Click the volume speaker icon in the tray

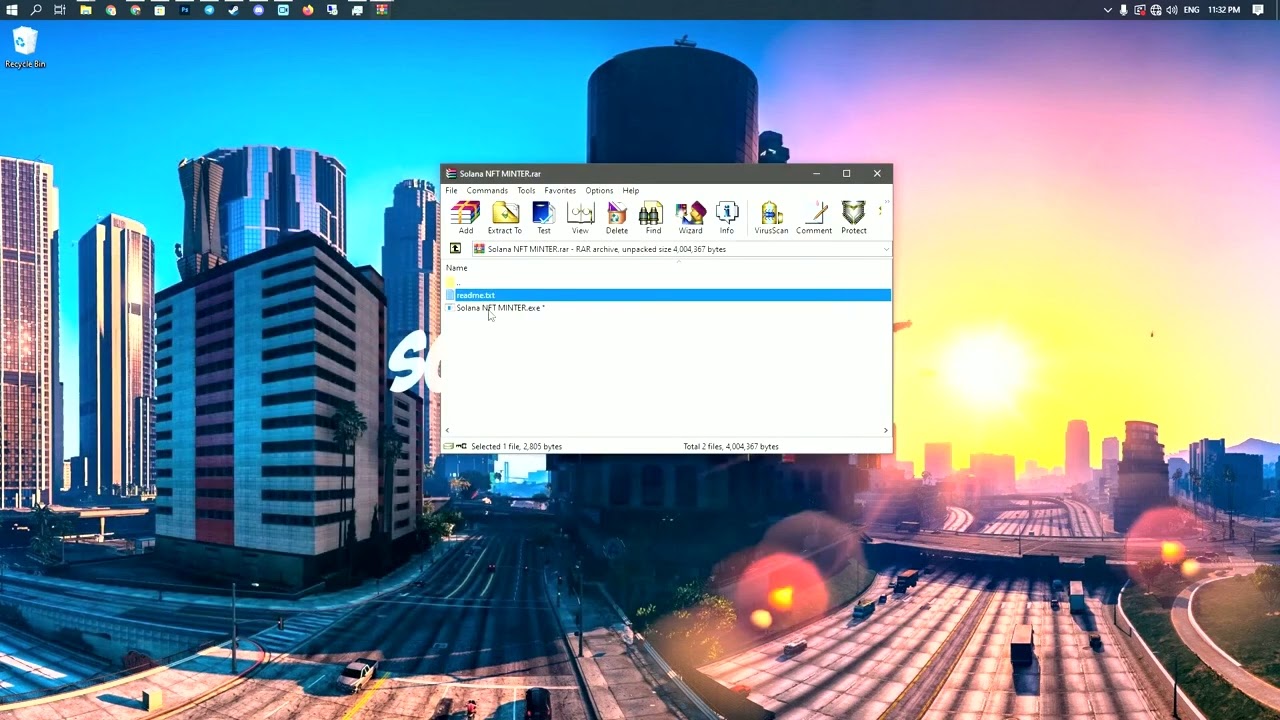(x=1171, y=10)
